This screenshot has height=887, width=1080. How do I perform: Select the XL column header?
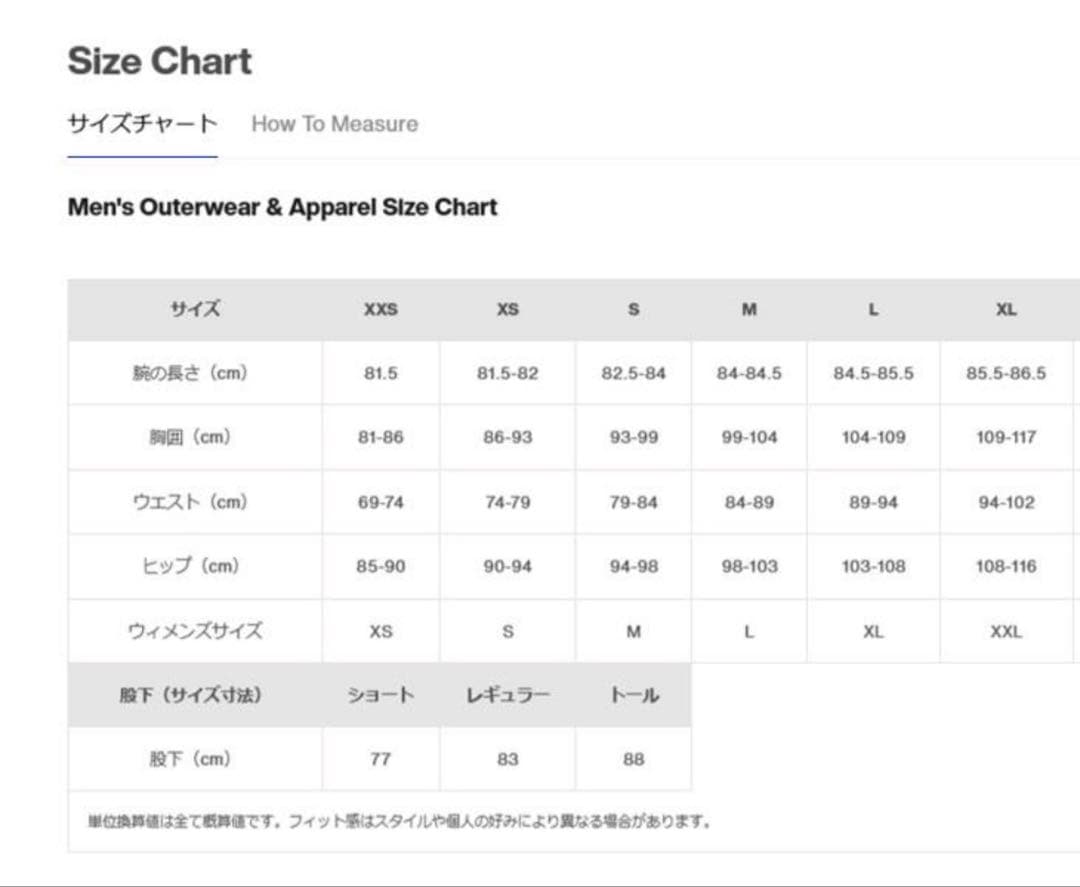click(1007, 310)
